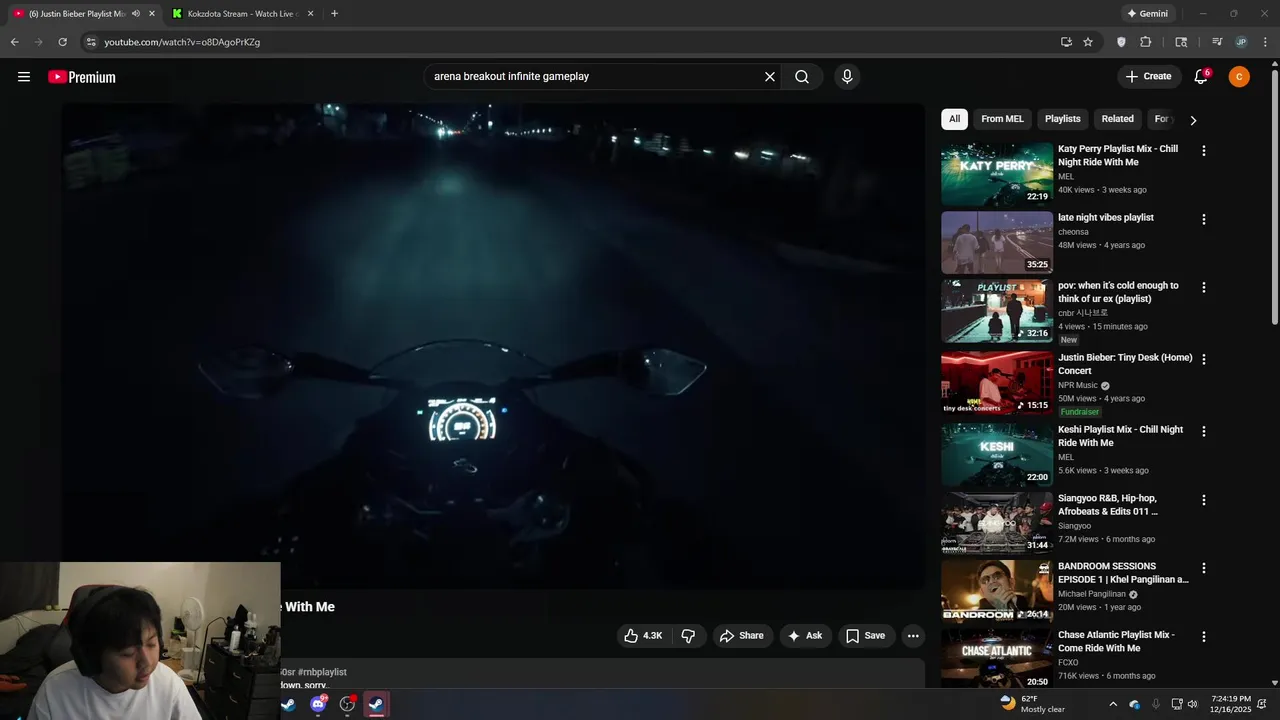This screenshot has height=720, width=1280.
Task: Open taskbar clock showing 7:24:19 PM
Action: point(1230,704)
